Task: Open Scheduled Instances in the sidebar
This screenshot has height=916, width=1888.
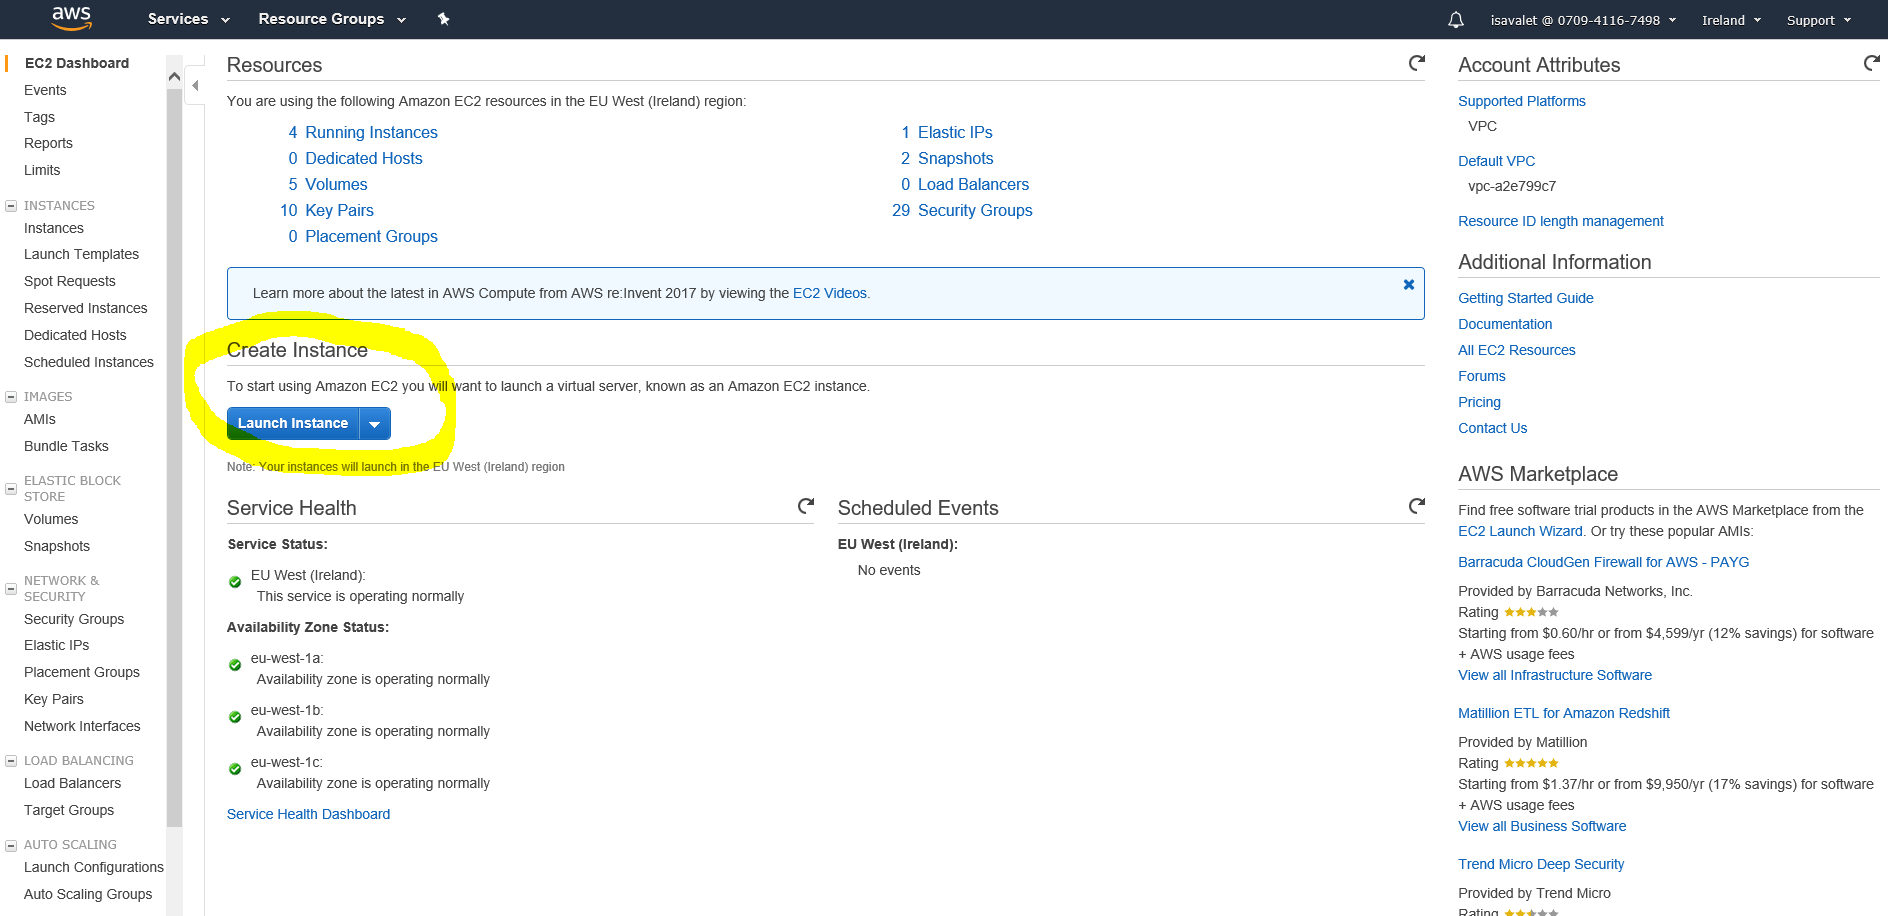Action: click(x=89, y=362)
